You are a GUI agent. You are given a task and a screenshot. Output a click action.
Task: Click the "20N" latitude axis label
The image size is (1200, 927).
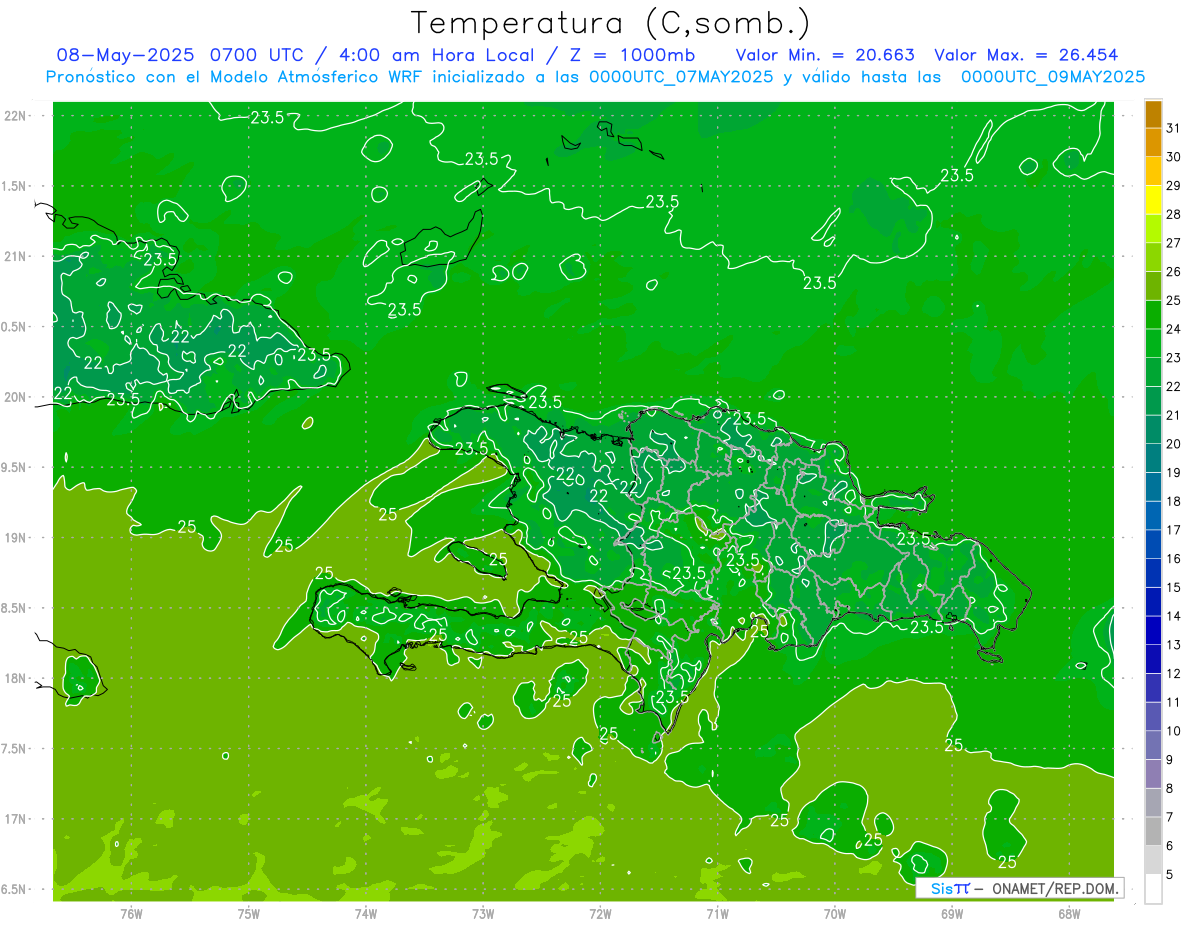tap(17, 397)
